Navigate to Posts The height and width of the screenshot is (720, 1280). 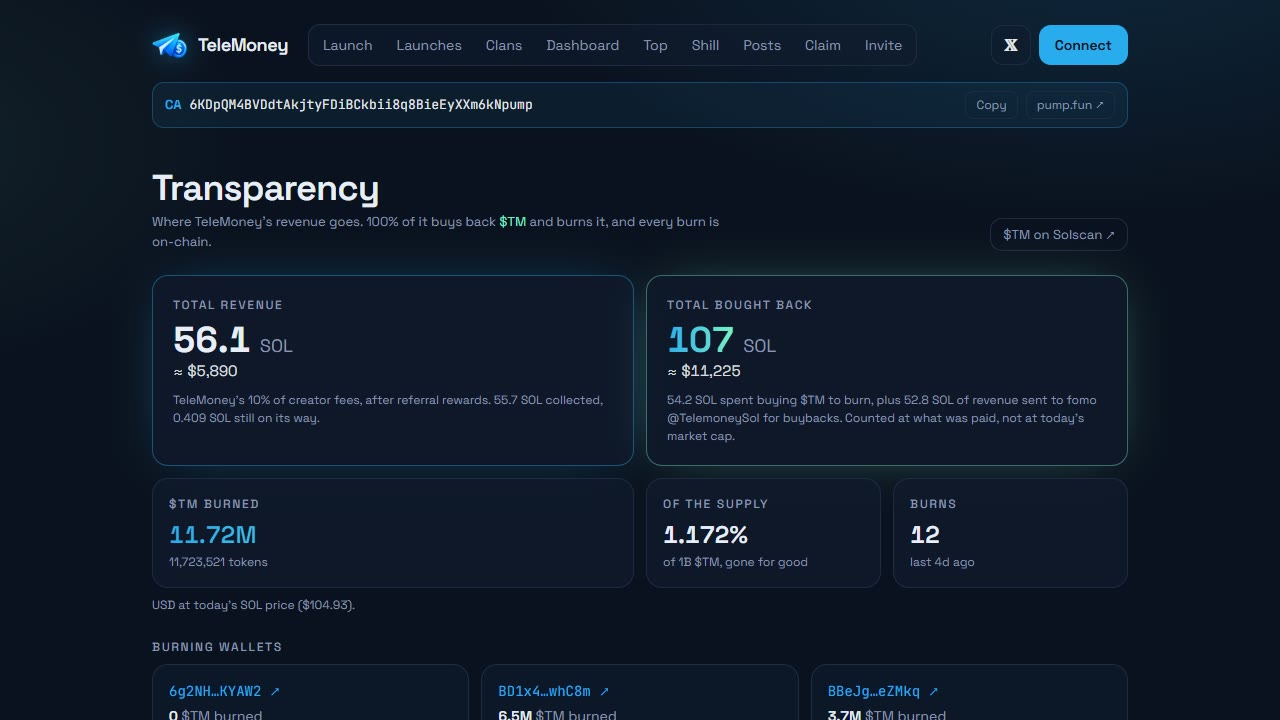[x=762, y=45]
